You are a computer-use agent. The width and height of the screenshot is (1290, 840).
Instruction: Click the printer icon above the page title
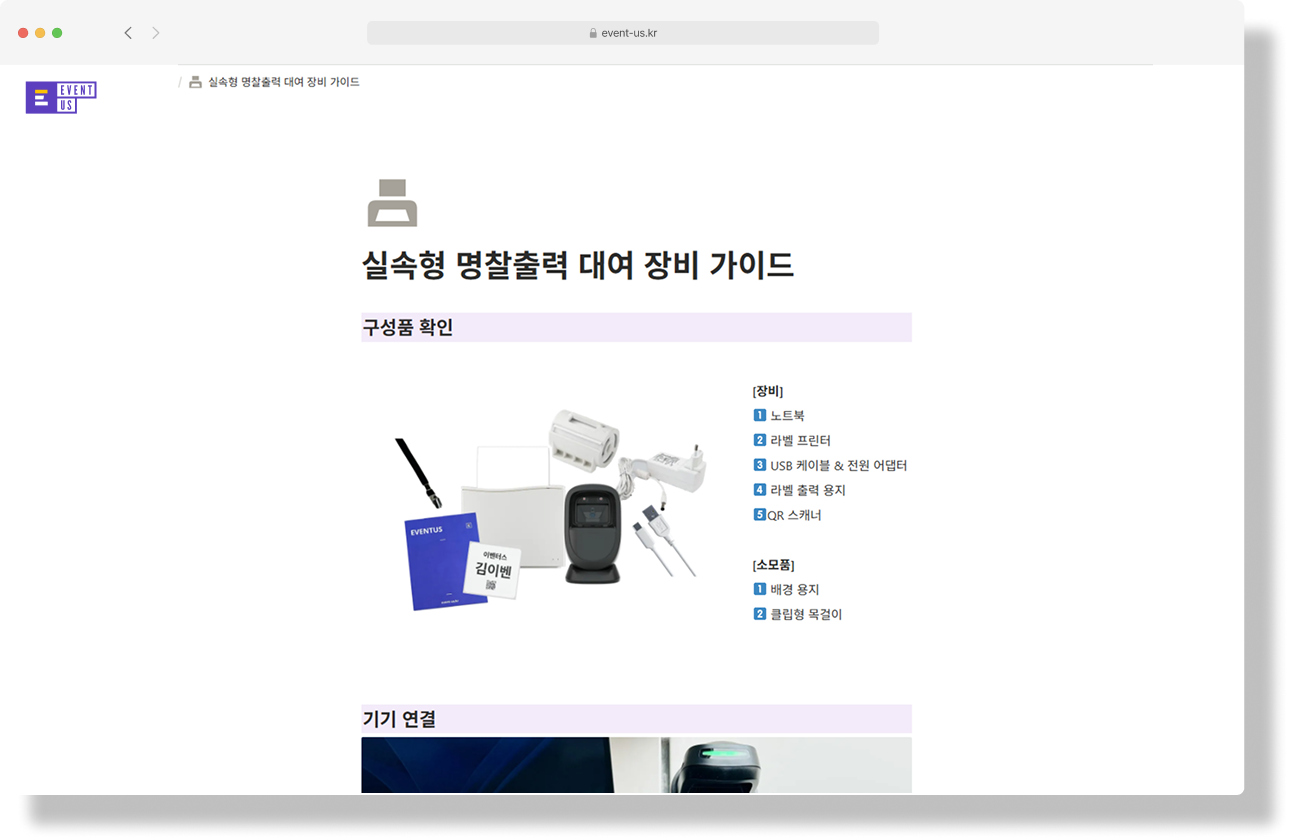click(x=394, y=201)
